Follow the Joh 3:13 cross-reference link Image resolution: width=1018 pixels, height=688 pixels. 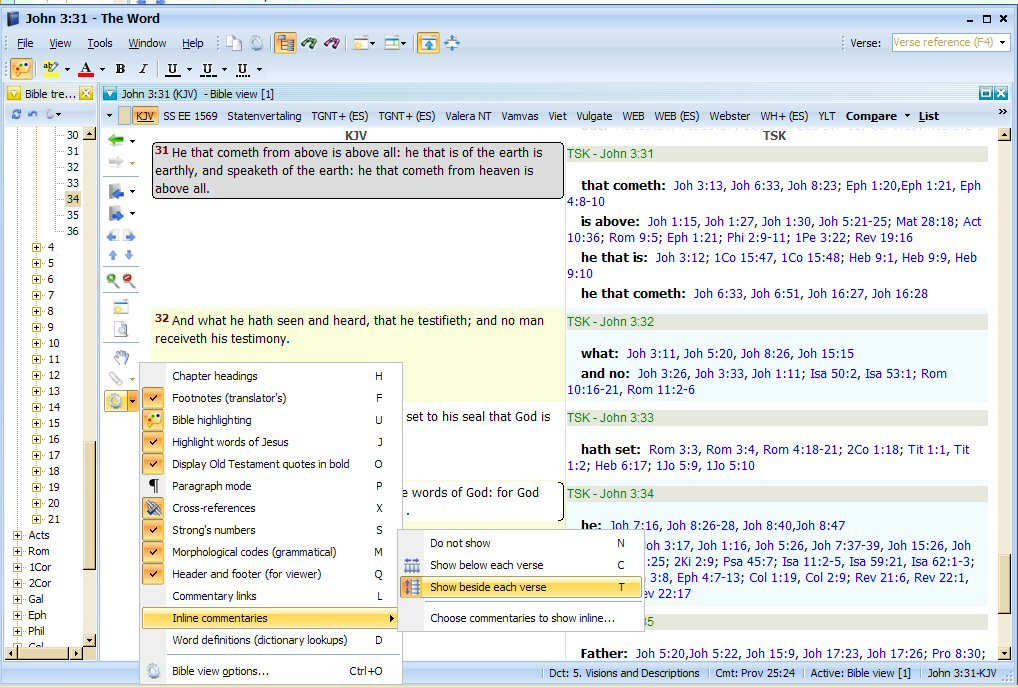click(x=698, y=186)
